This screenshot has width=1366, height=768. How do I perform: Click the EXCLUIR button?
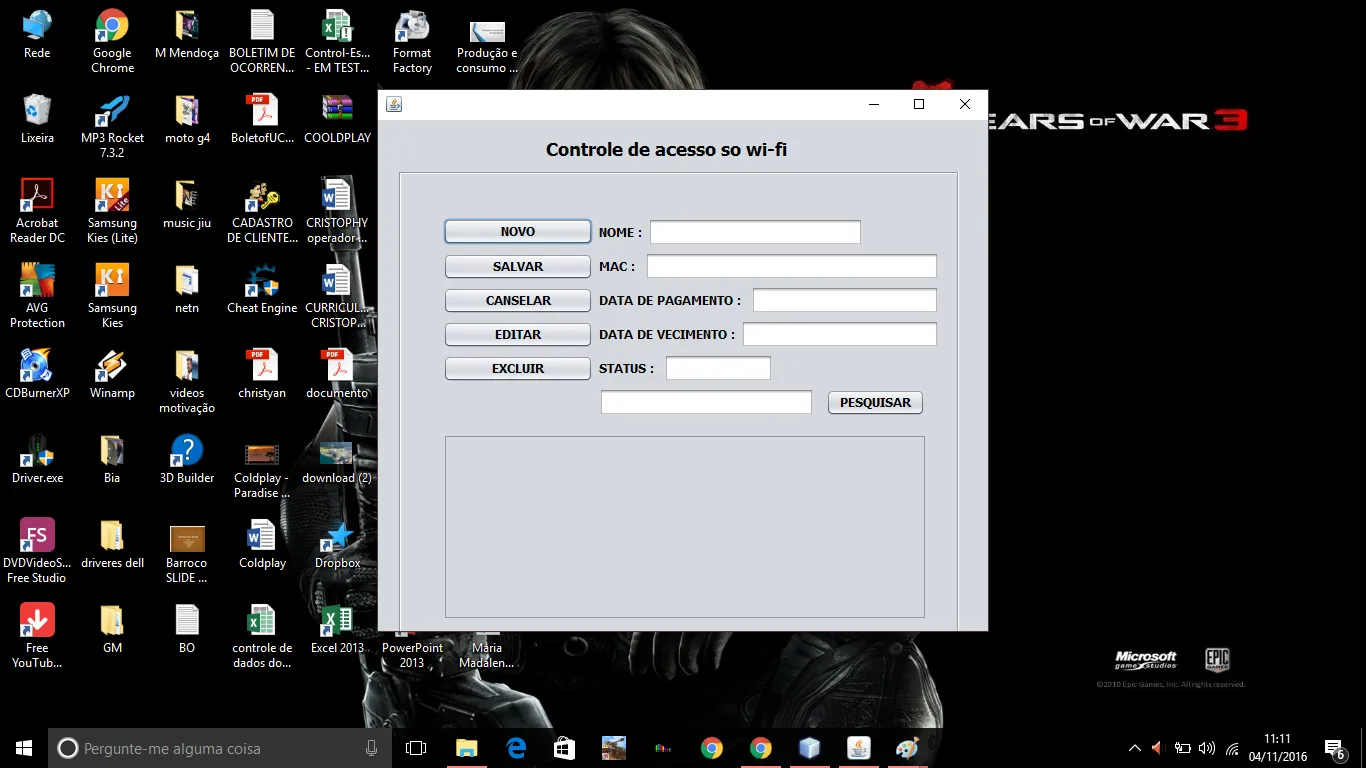[x=518, y=369]
